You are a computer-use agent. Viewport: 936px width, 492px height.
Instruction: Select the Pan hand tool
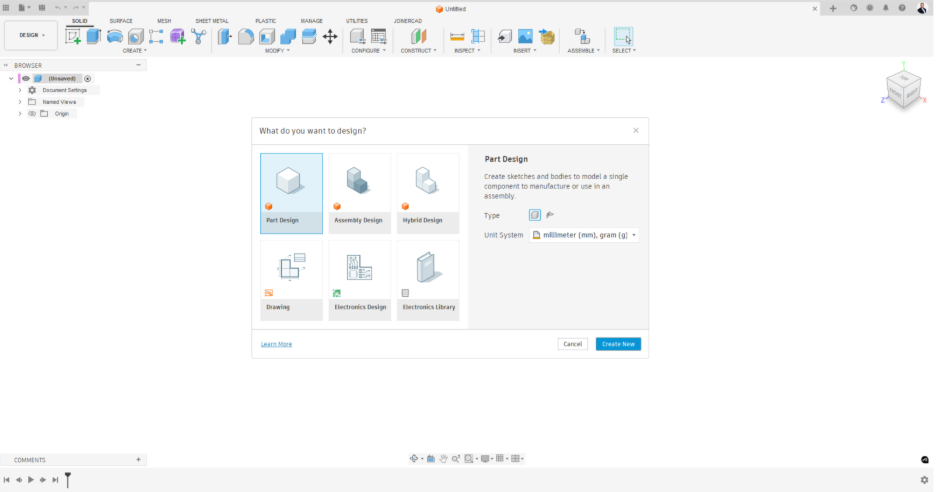(x=444, y=459)
